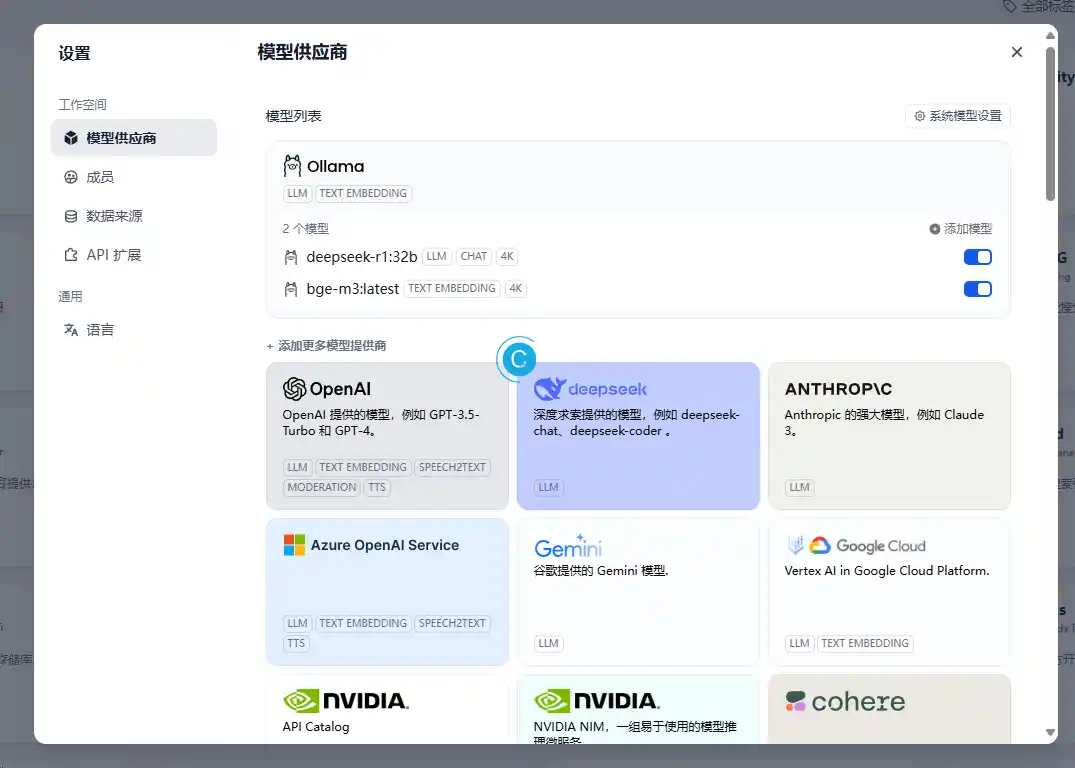Click the icon beside bge-m3:latest
Viewport: 1075px width, 768px height.
(x=291, y=289)
